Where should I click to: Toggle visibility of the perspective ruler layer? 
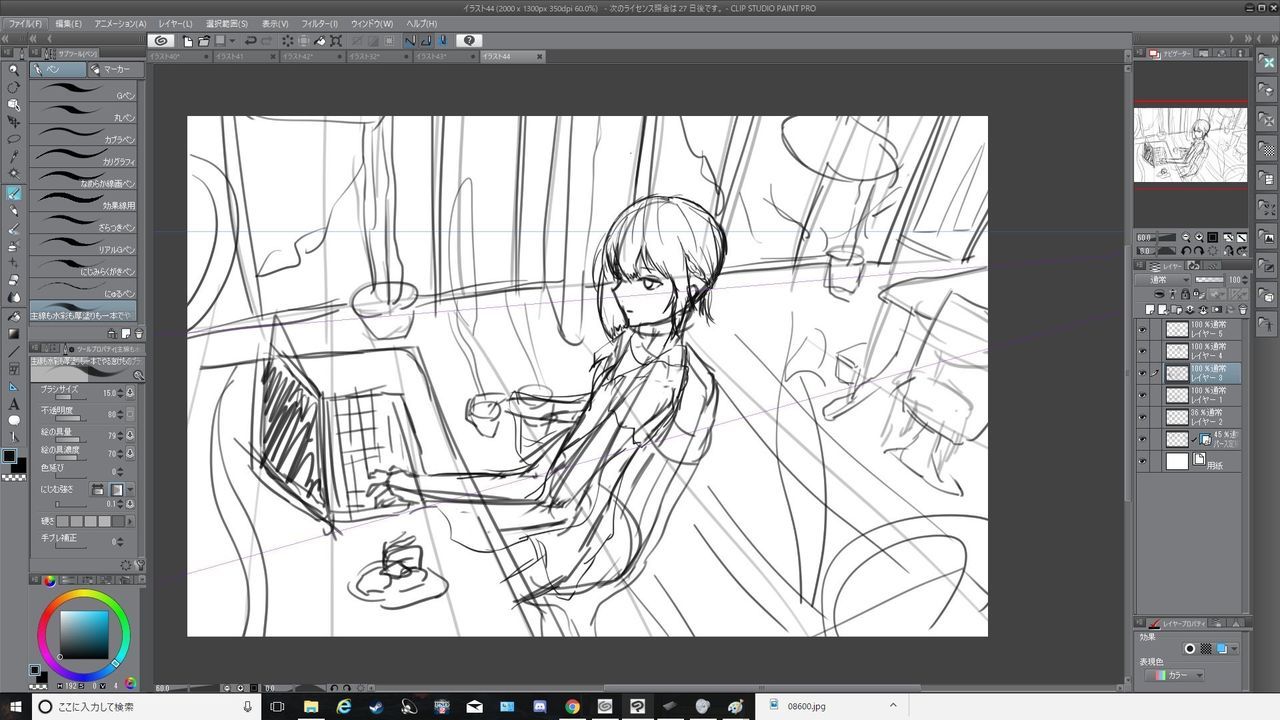[1143, 438]
